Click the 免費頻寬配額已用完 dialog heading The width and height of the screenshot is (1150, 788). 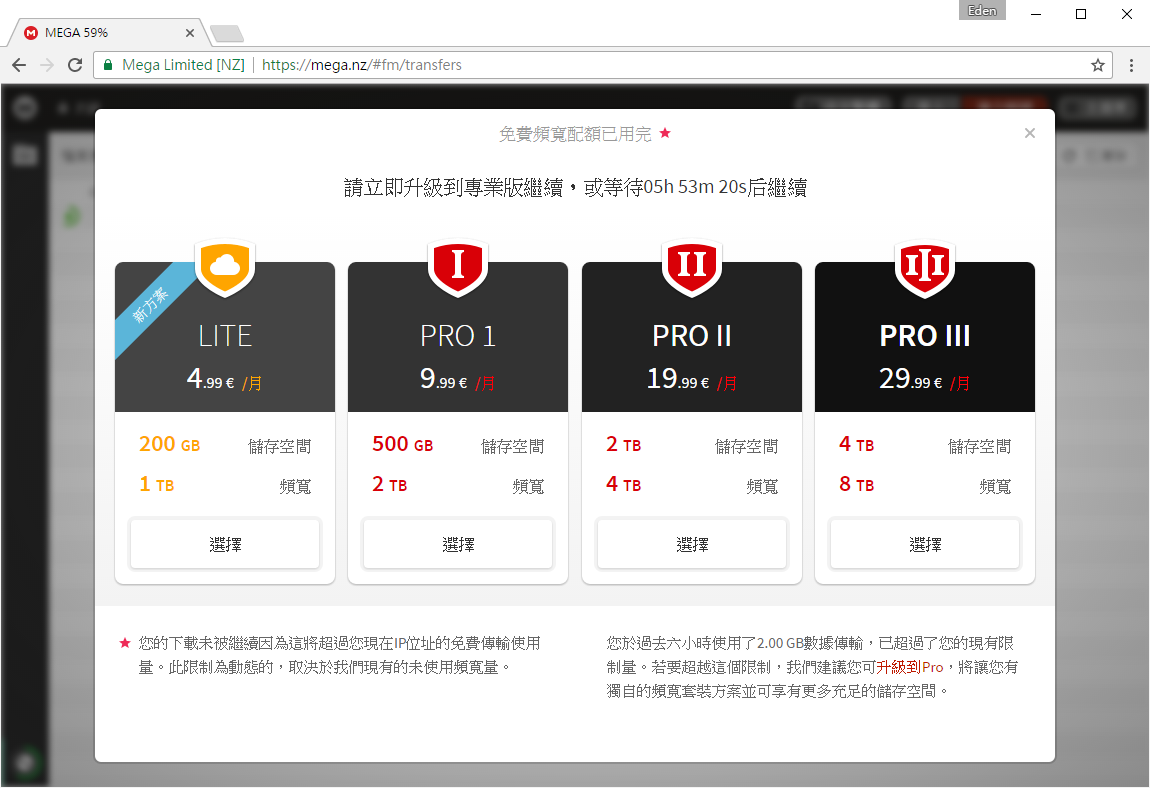click(x=575, y=134)
